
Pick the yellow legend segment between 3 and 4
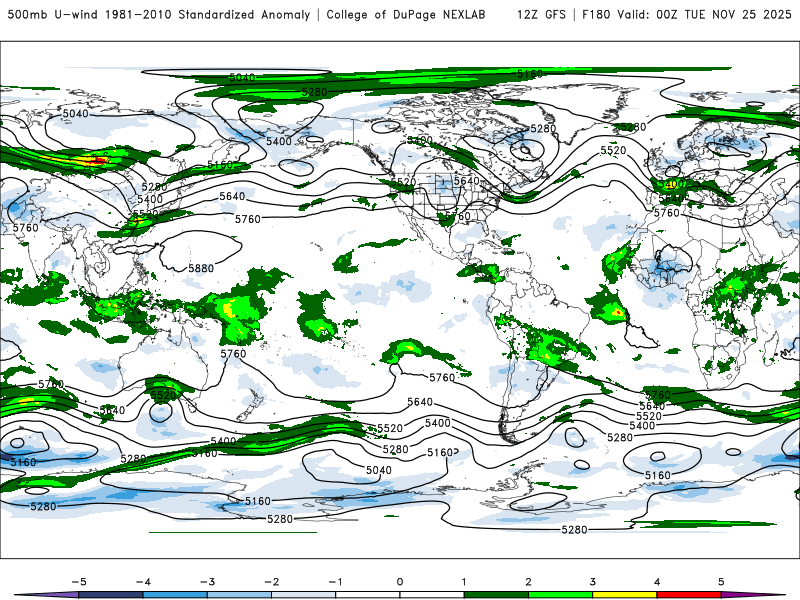pyautogui.click(x=625, y=595)
